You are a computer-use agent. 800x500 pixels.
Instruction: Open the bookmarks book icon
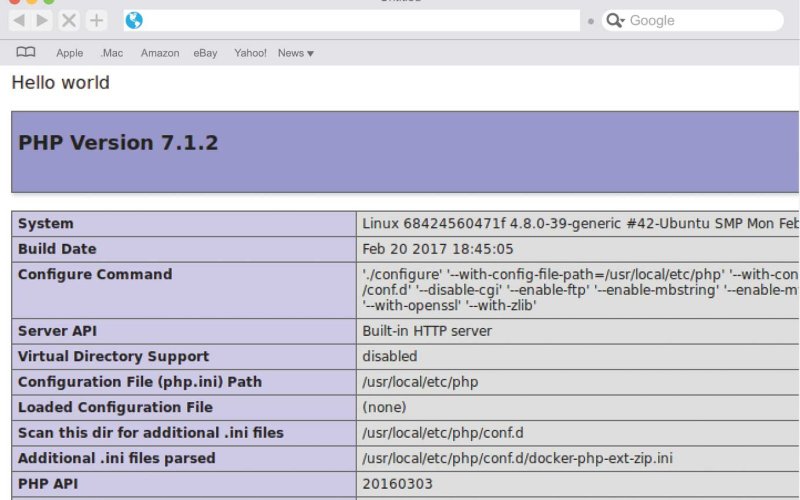[26, 52]
